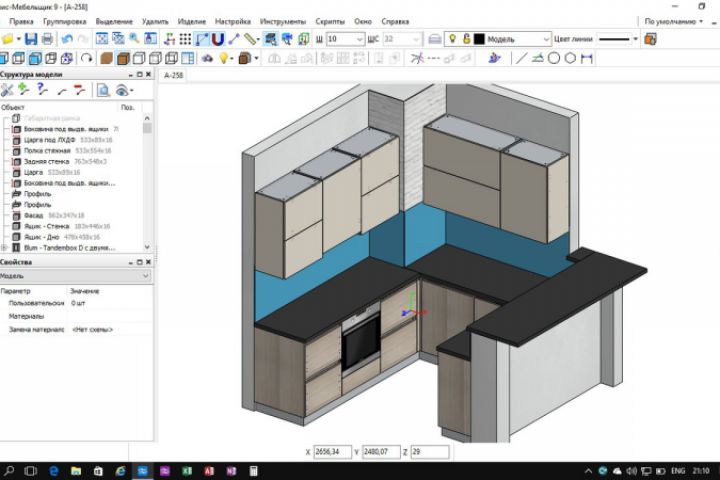This screenshot has height=480, width=720.
Task: Click the yellow Open folder icon
Action: click(7, 39)
